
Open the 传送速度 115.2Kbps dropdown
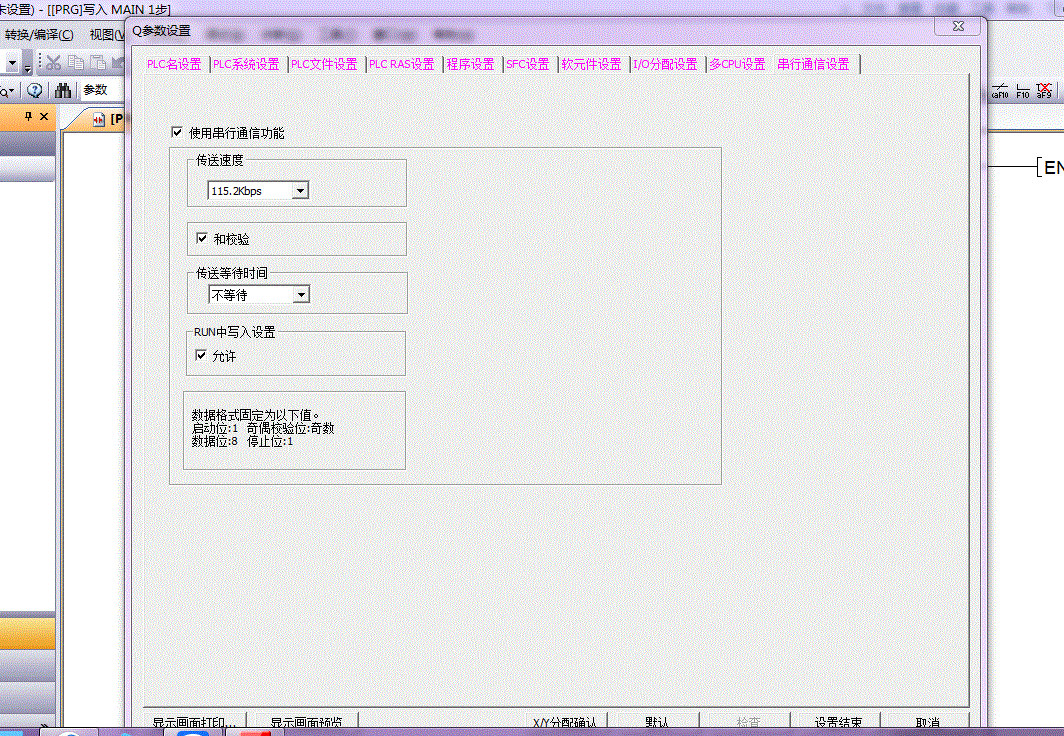tap(300, 191)
